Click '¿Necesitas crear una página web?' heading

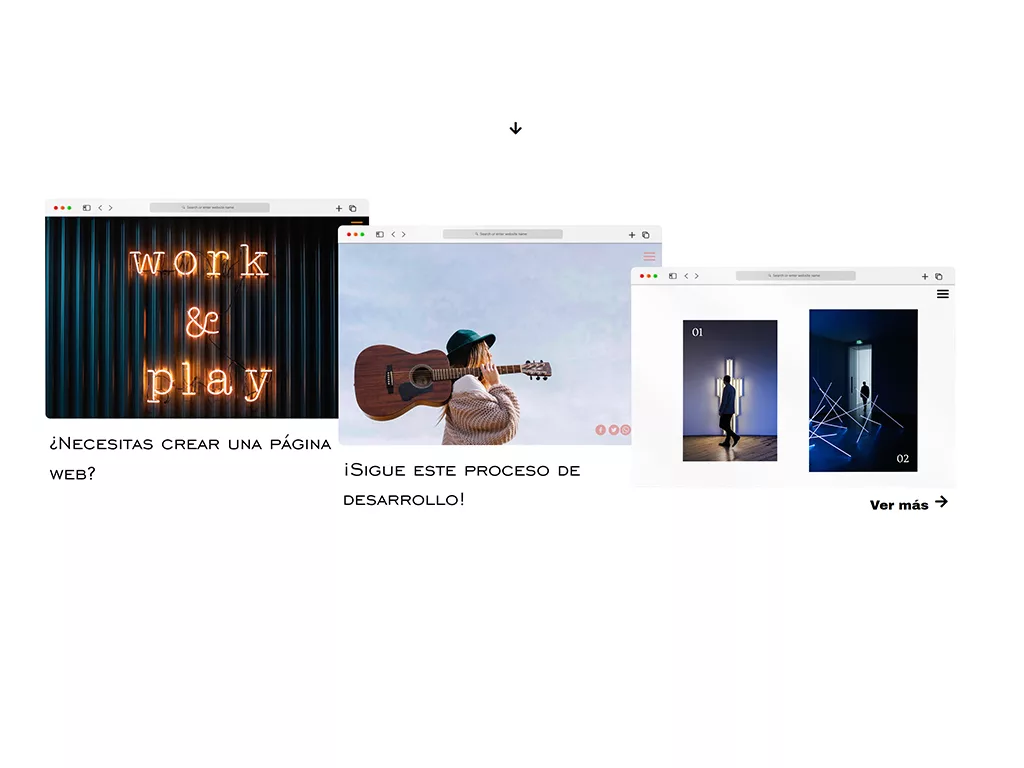190,458
